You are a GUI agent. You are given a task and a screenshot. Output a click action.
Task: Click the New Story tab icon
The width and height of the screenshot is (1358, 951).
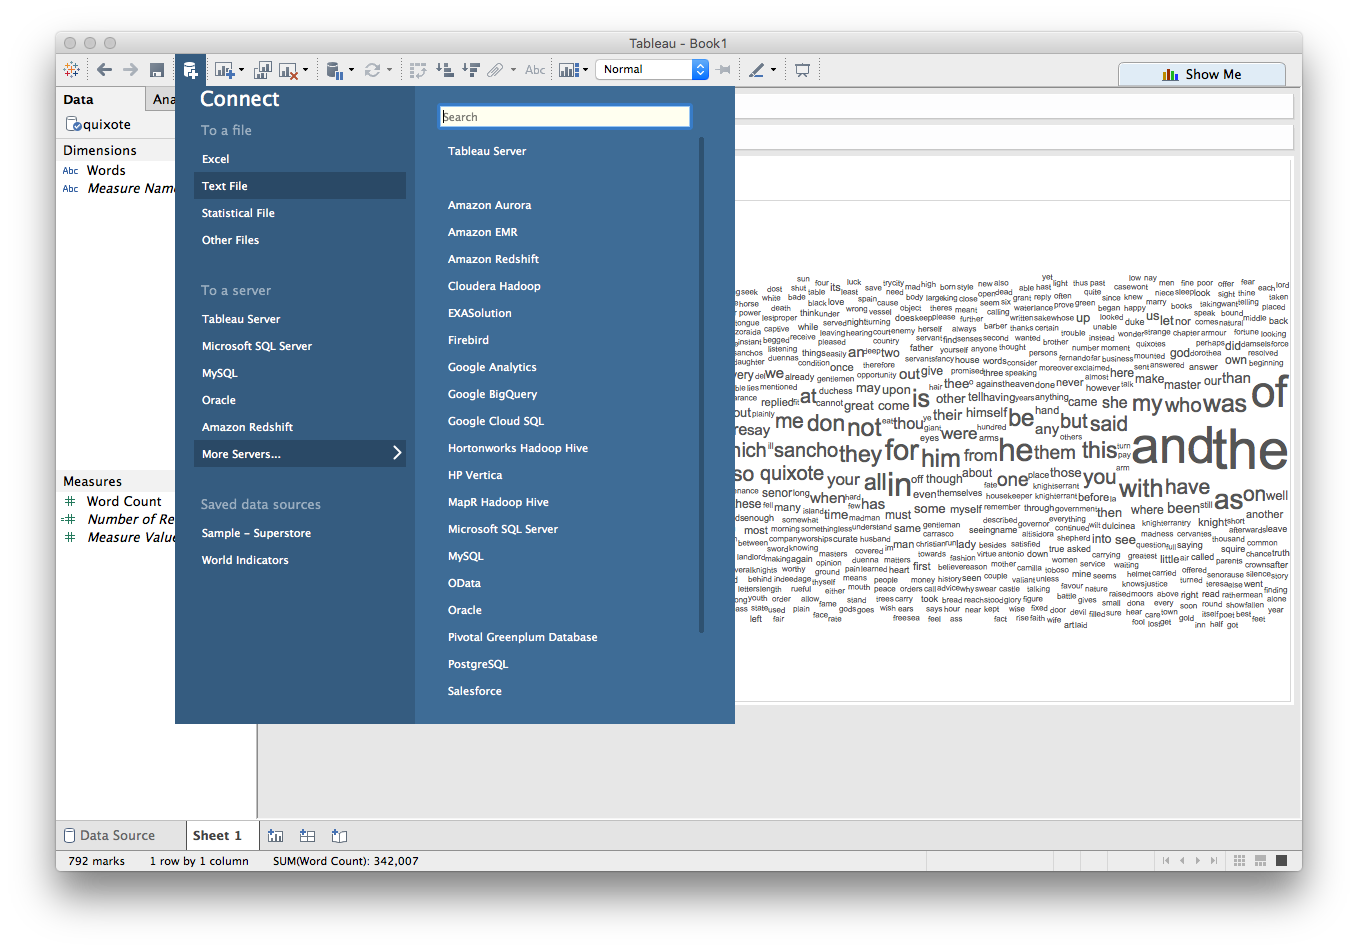point(340,836)
